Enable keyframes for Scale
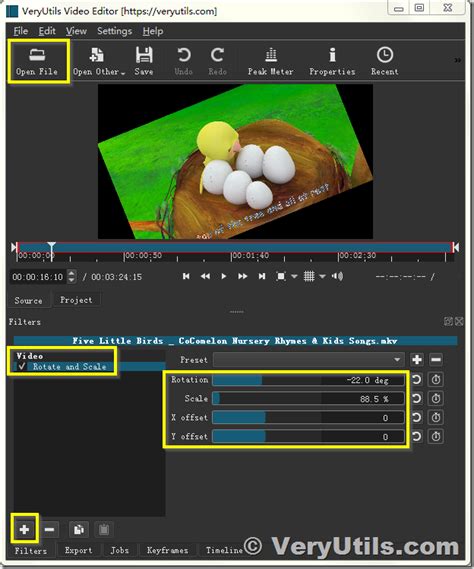The image size is (474, 569). tap(436, 398)
